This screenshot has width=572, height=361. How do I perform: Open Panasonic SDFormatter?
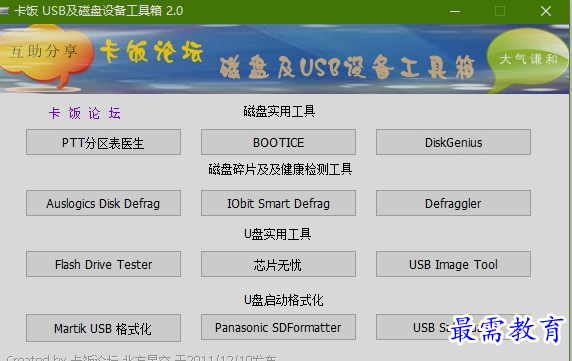point(278,327)
